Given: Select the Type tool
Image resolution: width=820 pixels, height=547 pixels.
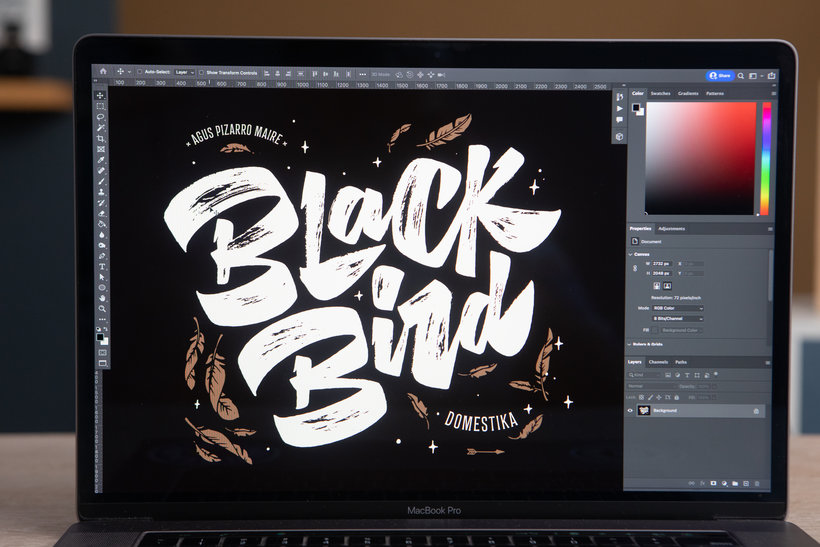Looking at the screenshot, I should (x=102, y=267).
